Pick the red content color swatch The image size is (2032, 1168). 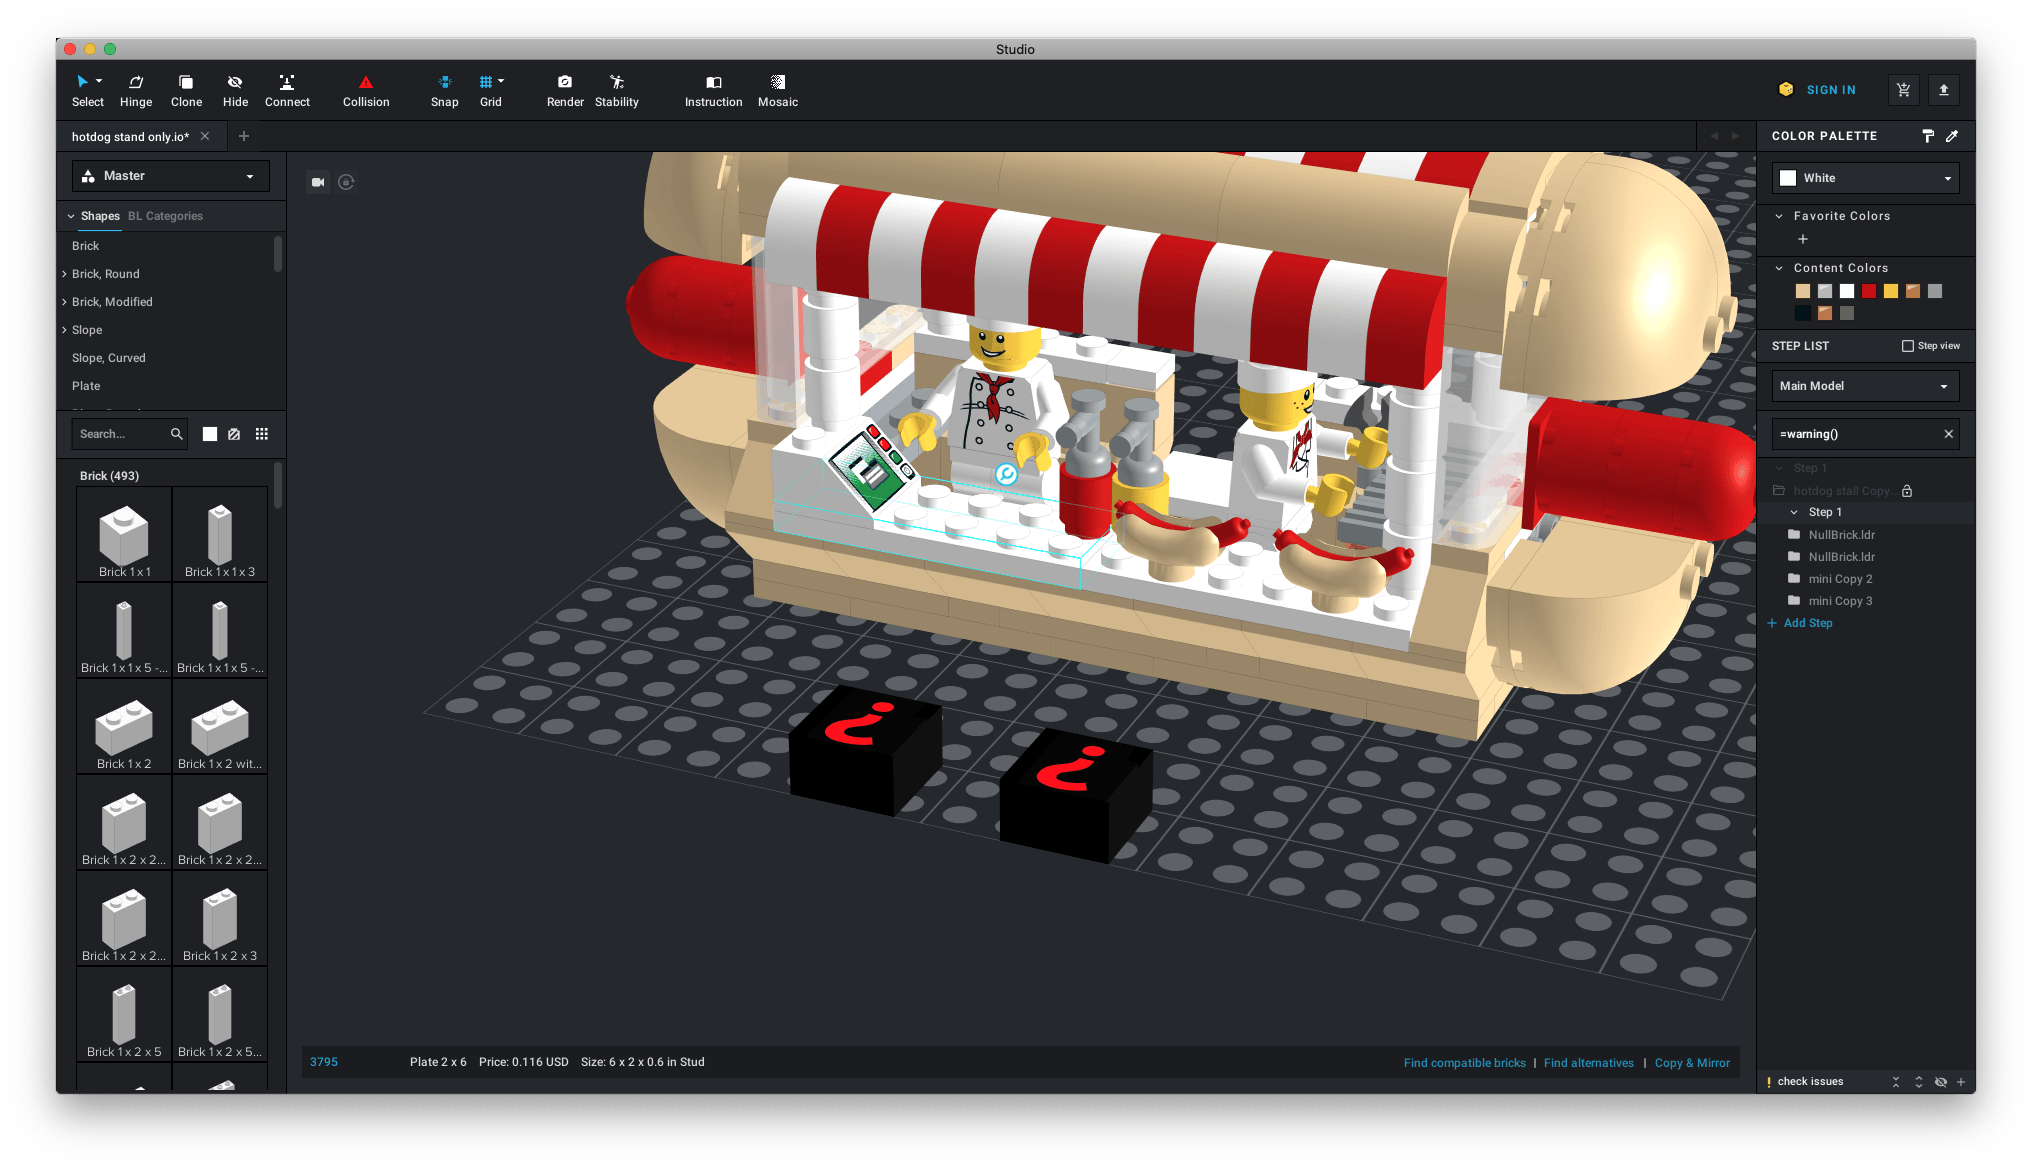1869,291
